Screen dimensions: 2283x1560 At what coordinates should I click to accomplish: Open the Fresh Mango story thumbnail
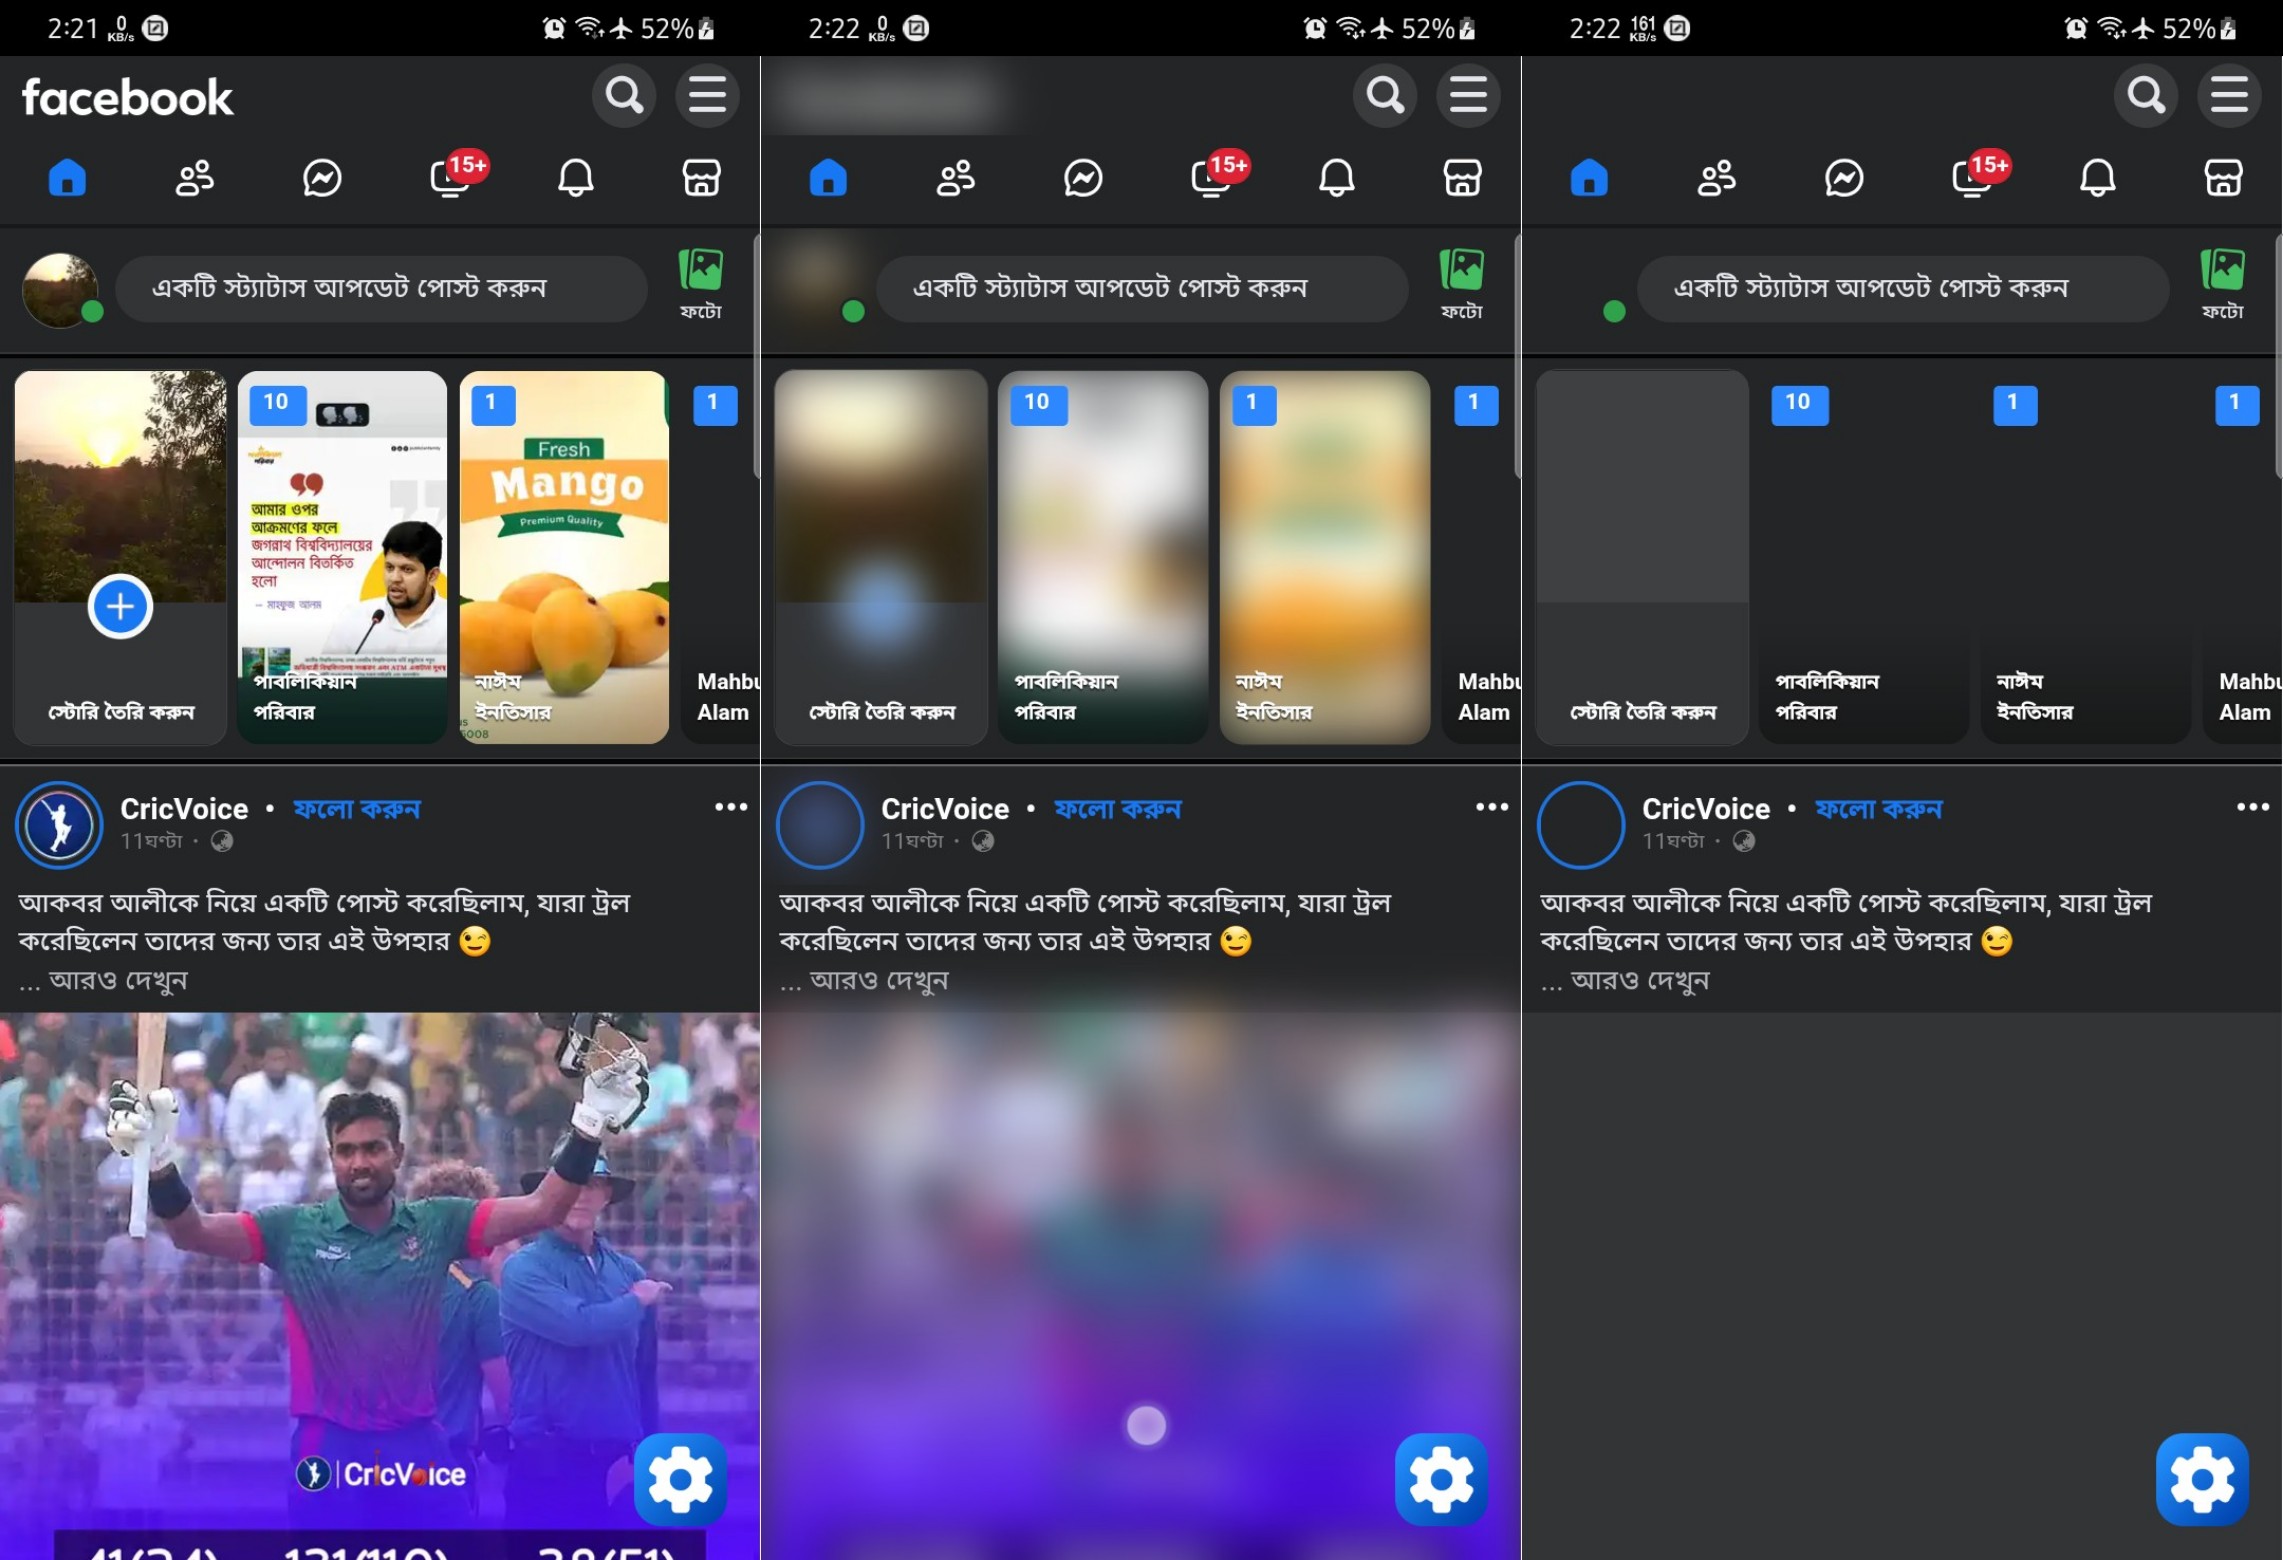[564, 557]
